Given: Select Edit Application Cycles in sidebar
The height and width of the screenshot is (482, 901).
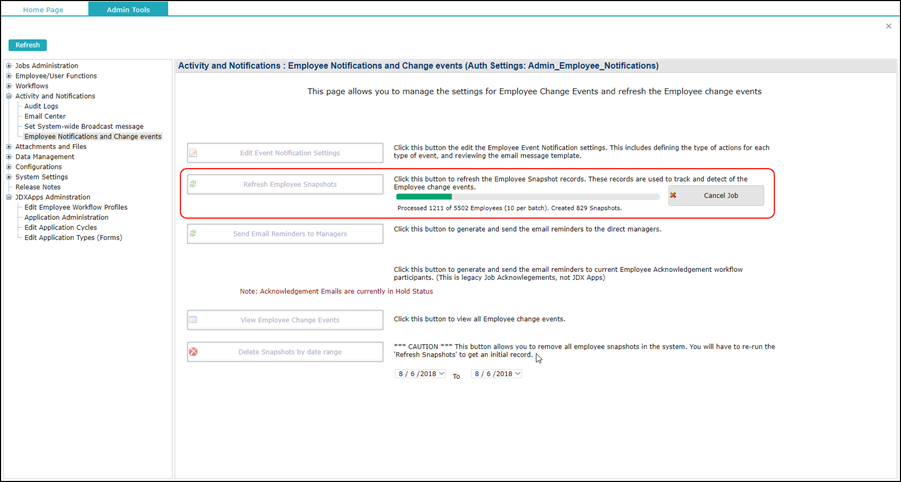Looking at the screenshot, I should (x=61, y=228).
